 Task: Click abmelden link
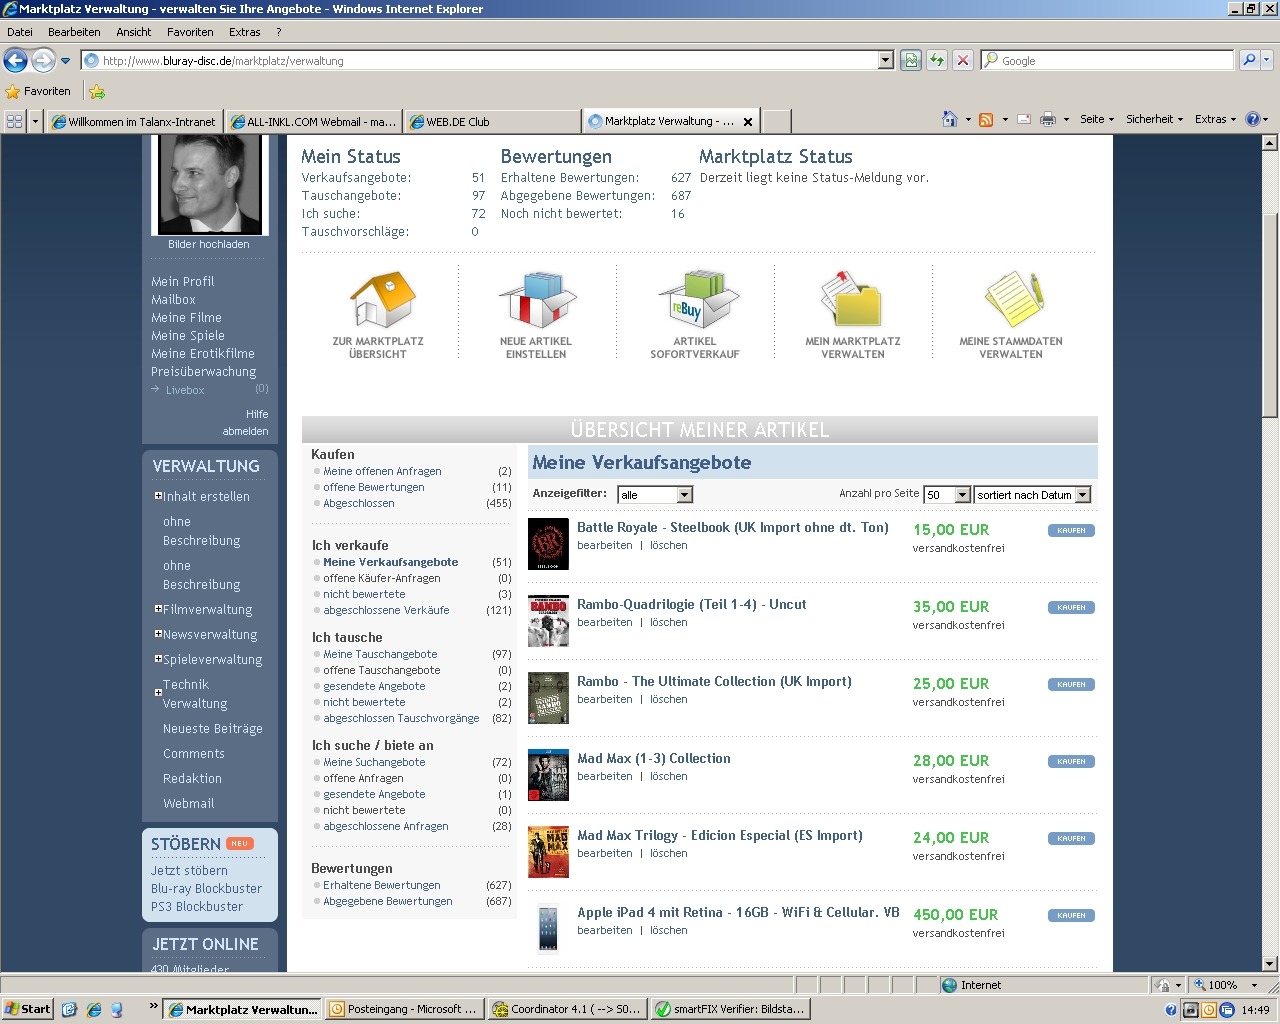[x=246, y=431]
